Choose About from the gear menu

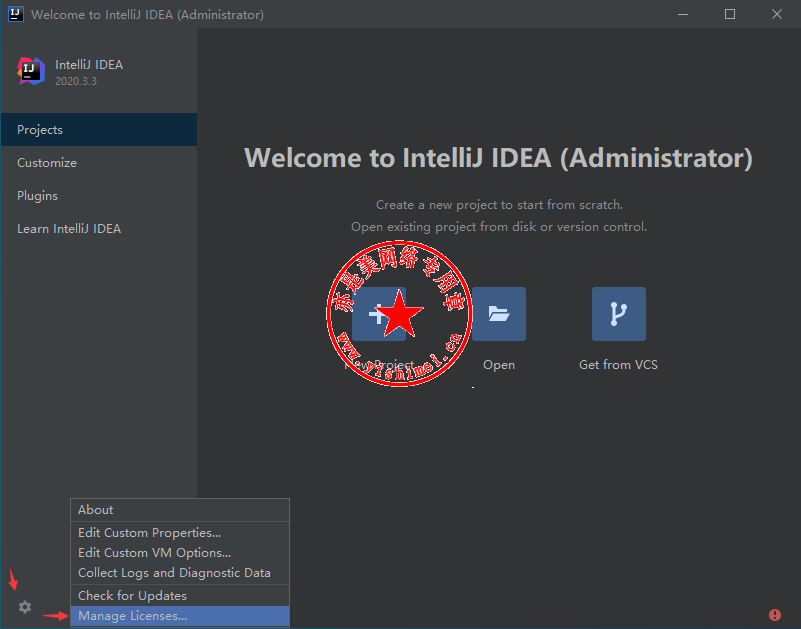180,510
